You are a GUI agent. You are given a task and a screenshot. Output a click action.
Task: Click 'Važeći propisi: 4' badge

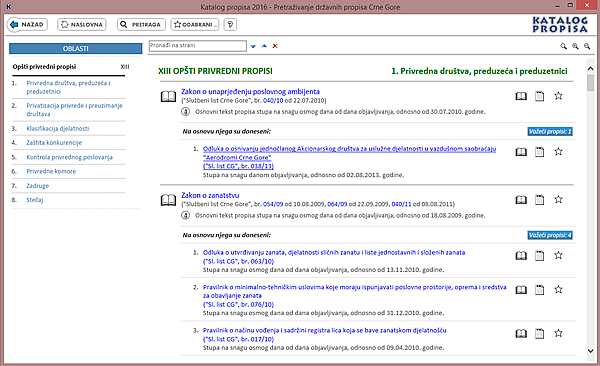550,235
